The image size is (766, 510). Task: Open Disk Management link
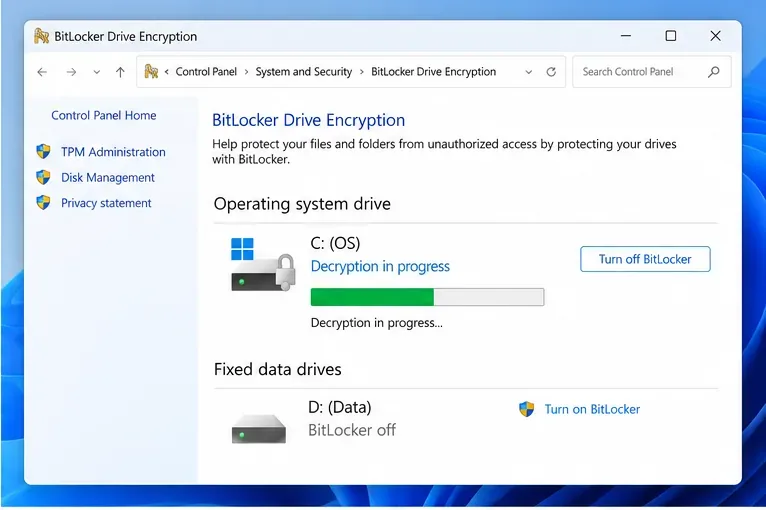coord(107,177)
